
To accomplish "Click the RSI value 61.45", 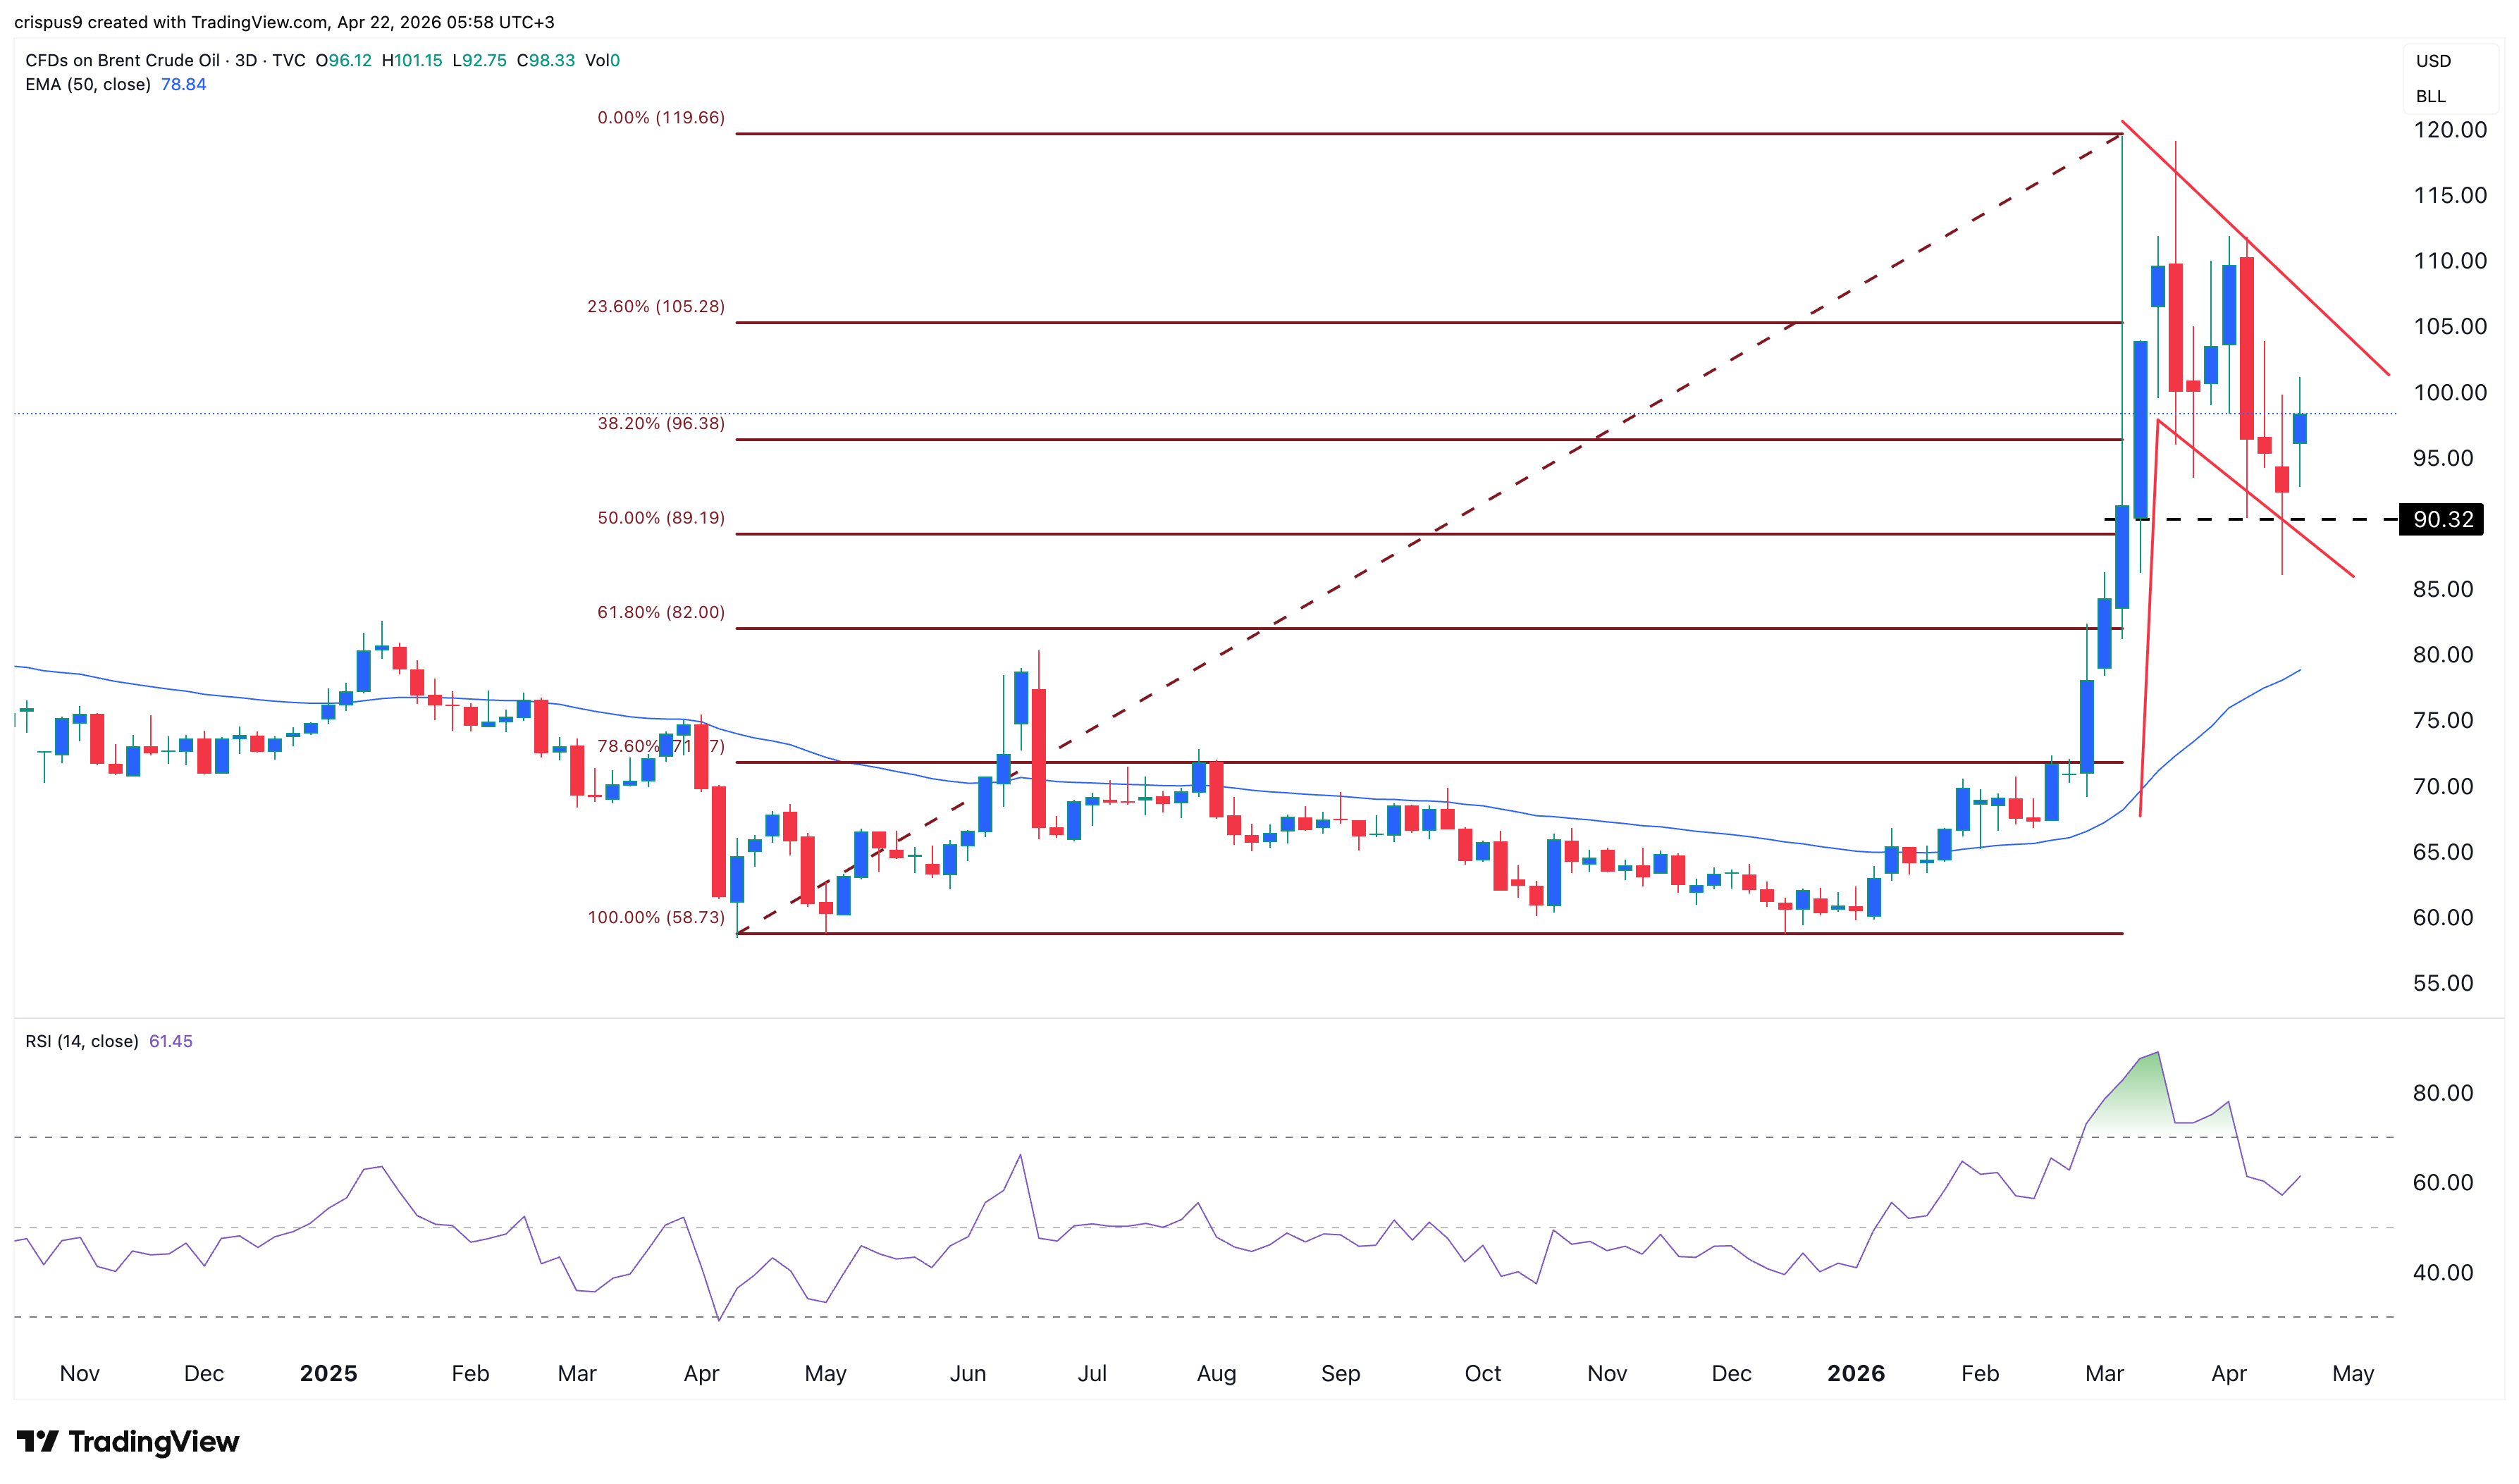I will click(x=172, y=1041).
